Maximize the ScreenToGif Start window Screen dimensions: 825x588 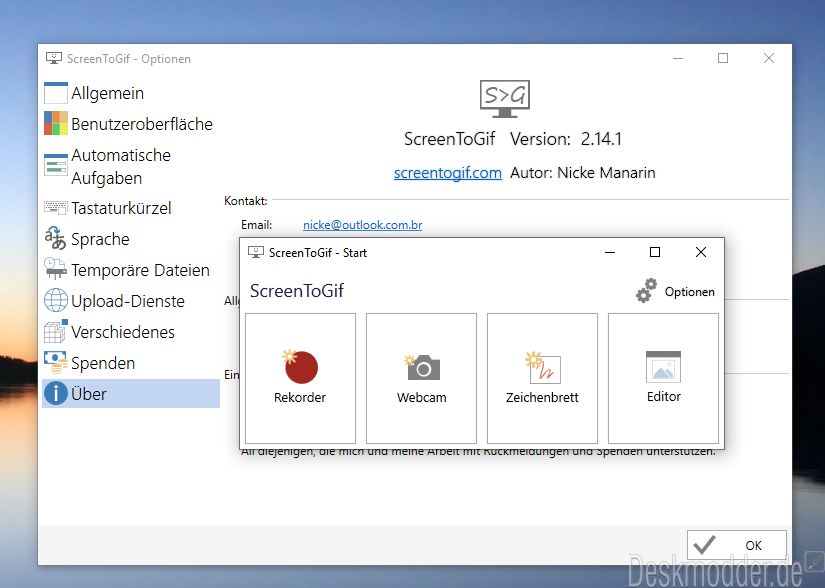(655, 252)
